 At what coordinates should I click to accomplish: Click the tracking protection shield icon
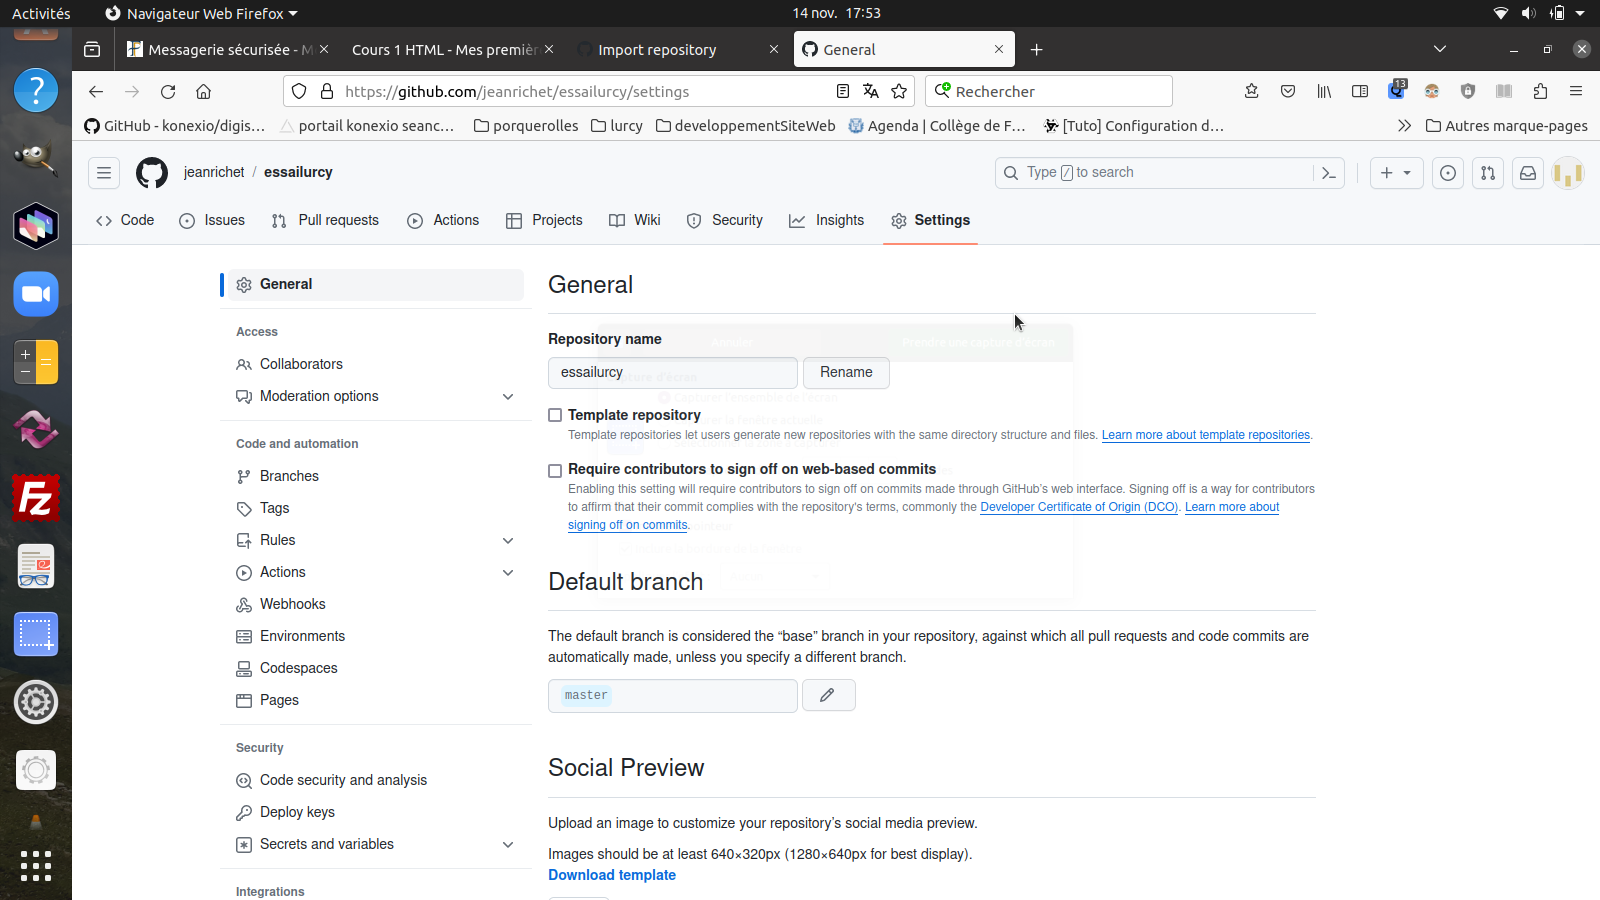[299, 91]
